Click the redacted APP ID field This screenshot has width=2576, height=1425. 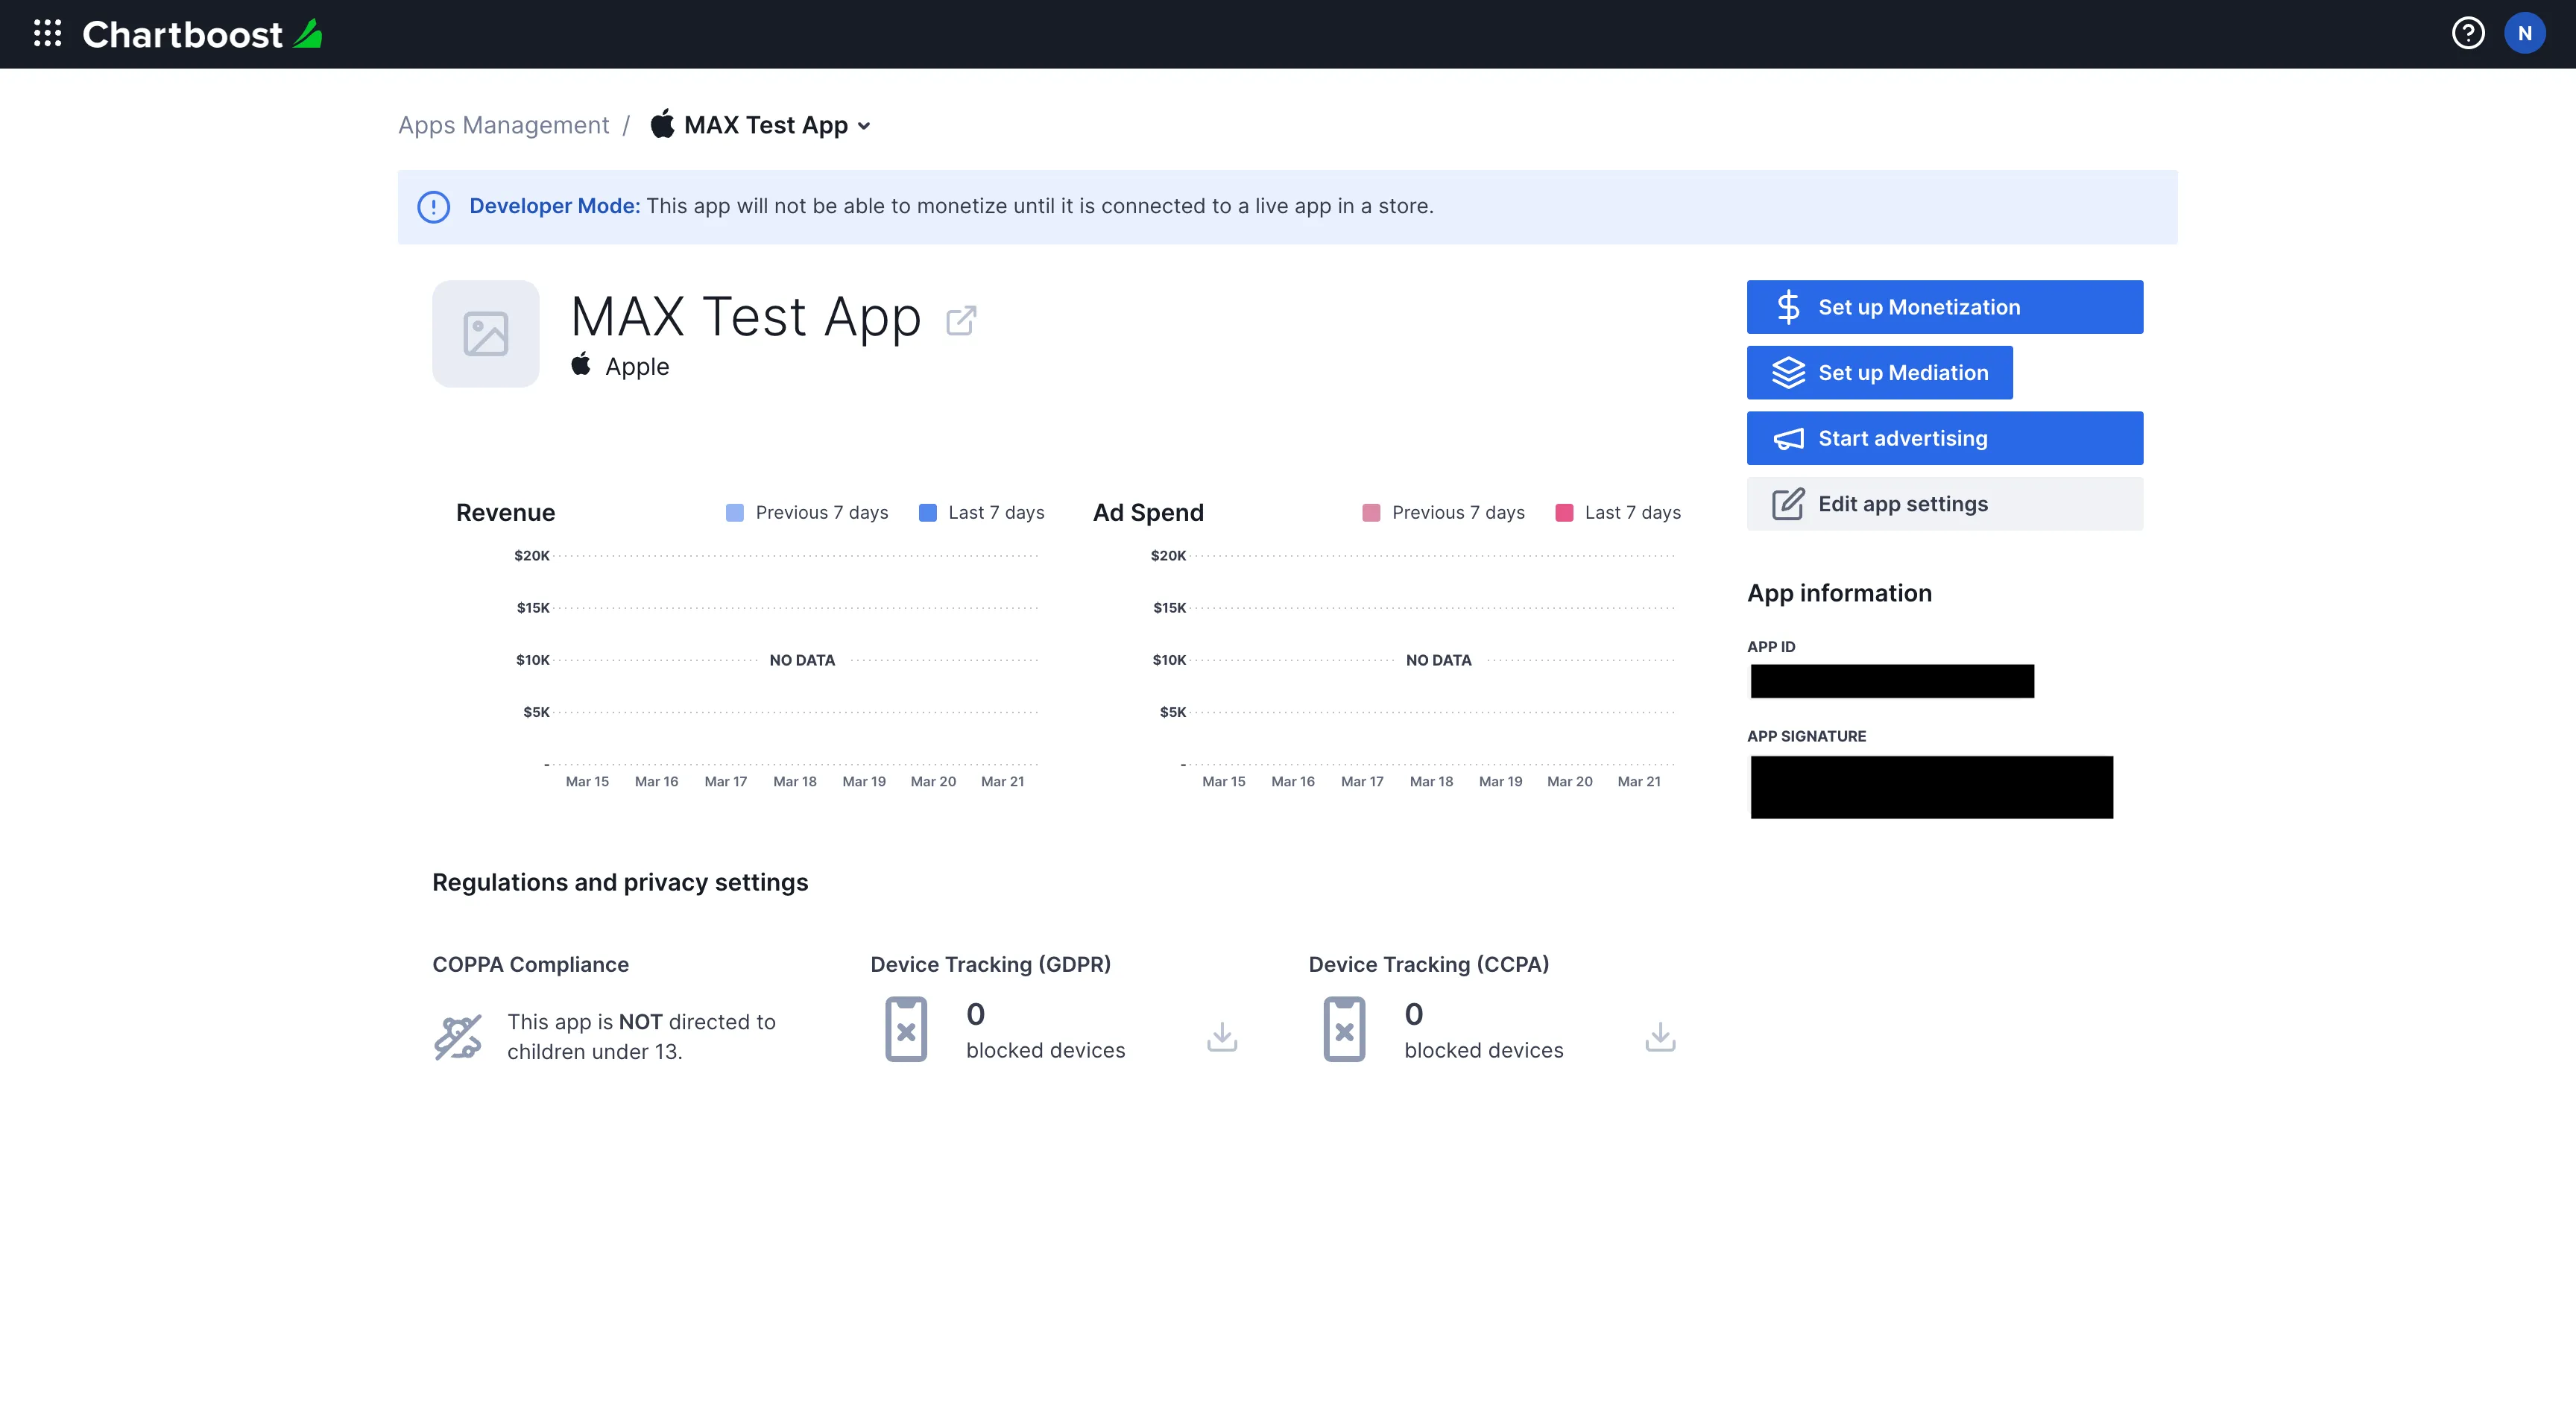[1892, 681]
